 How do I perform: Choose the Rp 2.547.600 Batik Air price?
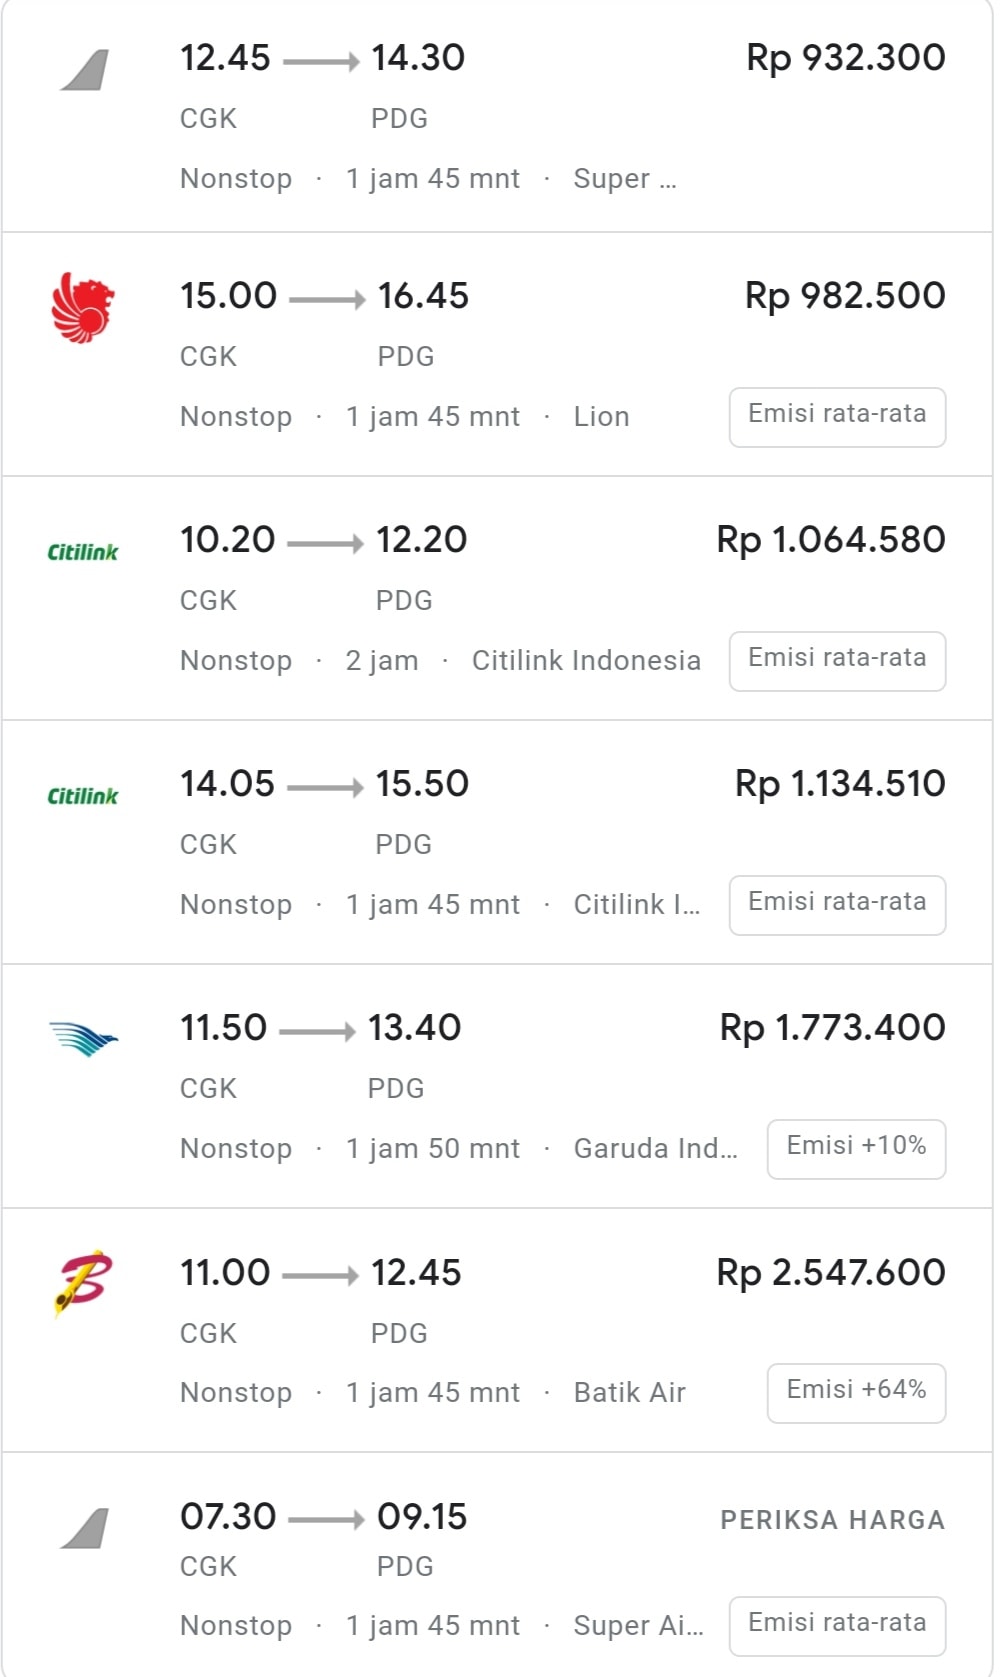pos(830,1273)
